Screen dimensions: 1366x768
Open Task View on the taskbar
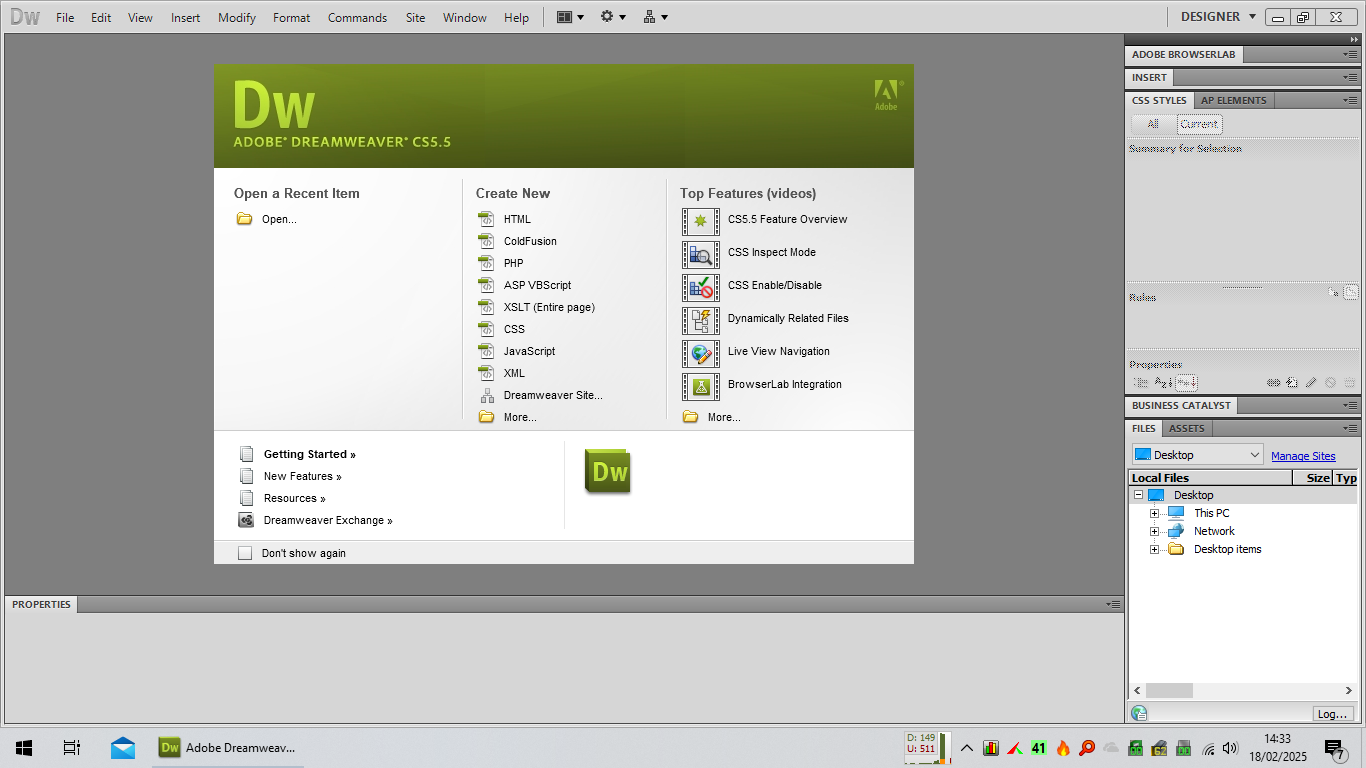click(x=72, y=747)
